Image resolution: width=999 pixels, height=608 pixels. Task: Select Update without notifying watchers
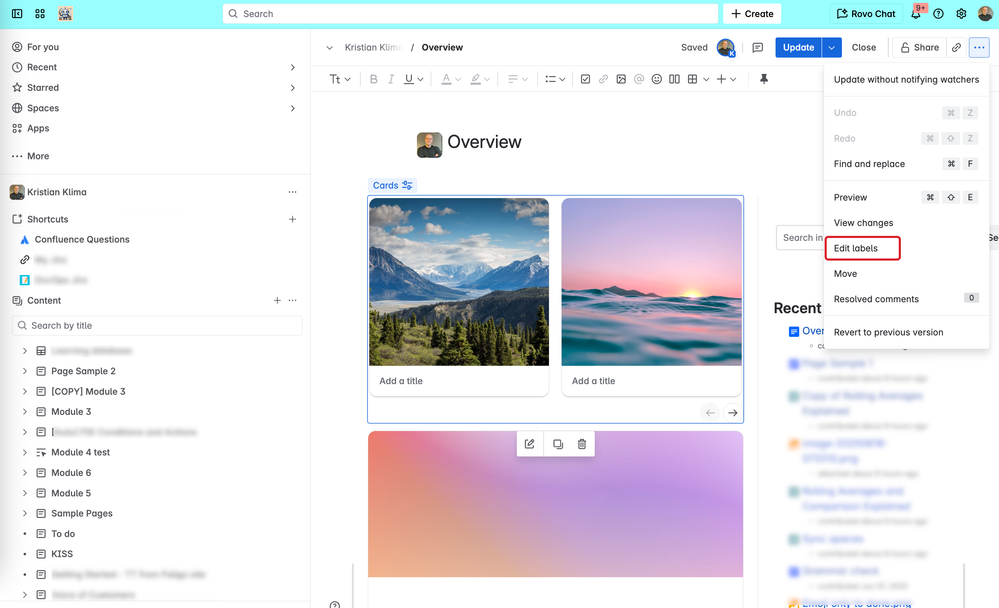[x=906, y=80]
